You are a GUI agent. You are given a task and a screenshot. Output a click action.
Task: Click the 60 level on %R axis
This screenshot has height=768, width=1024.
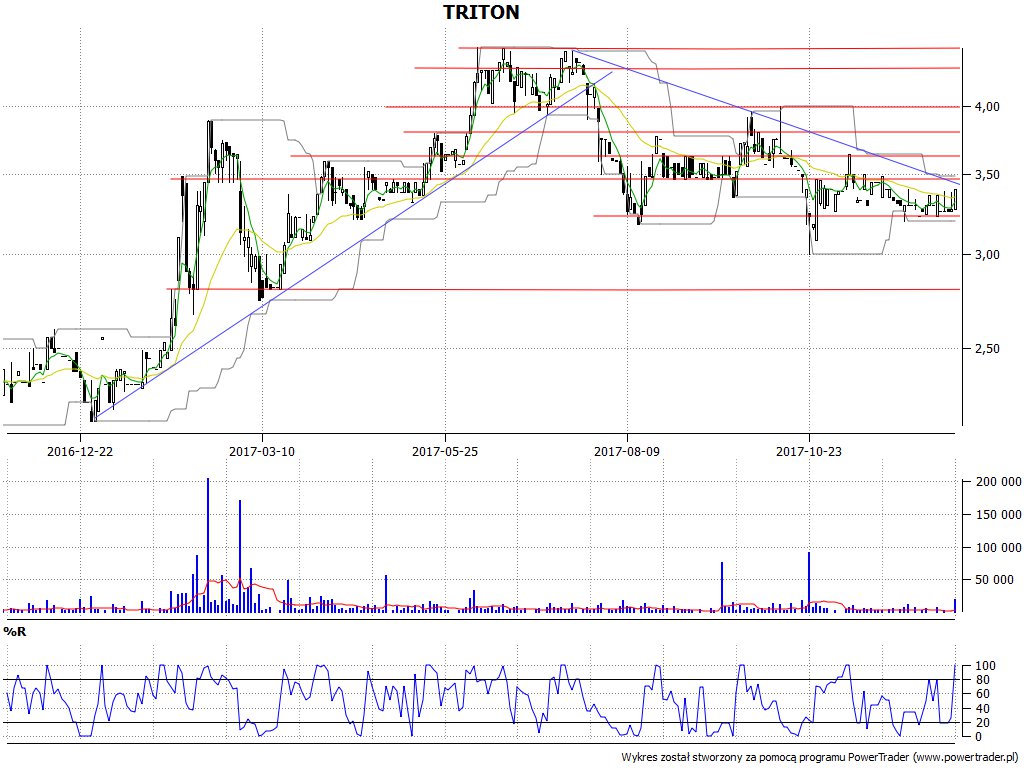pos(981,694)
